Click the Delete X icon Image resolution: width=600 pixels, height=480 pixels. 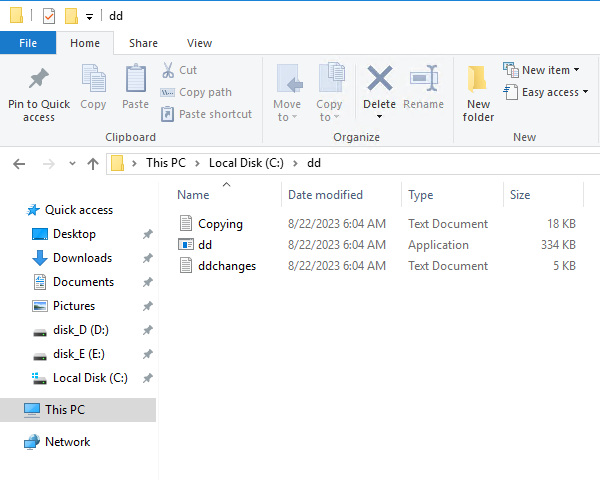tap(379, 78)
